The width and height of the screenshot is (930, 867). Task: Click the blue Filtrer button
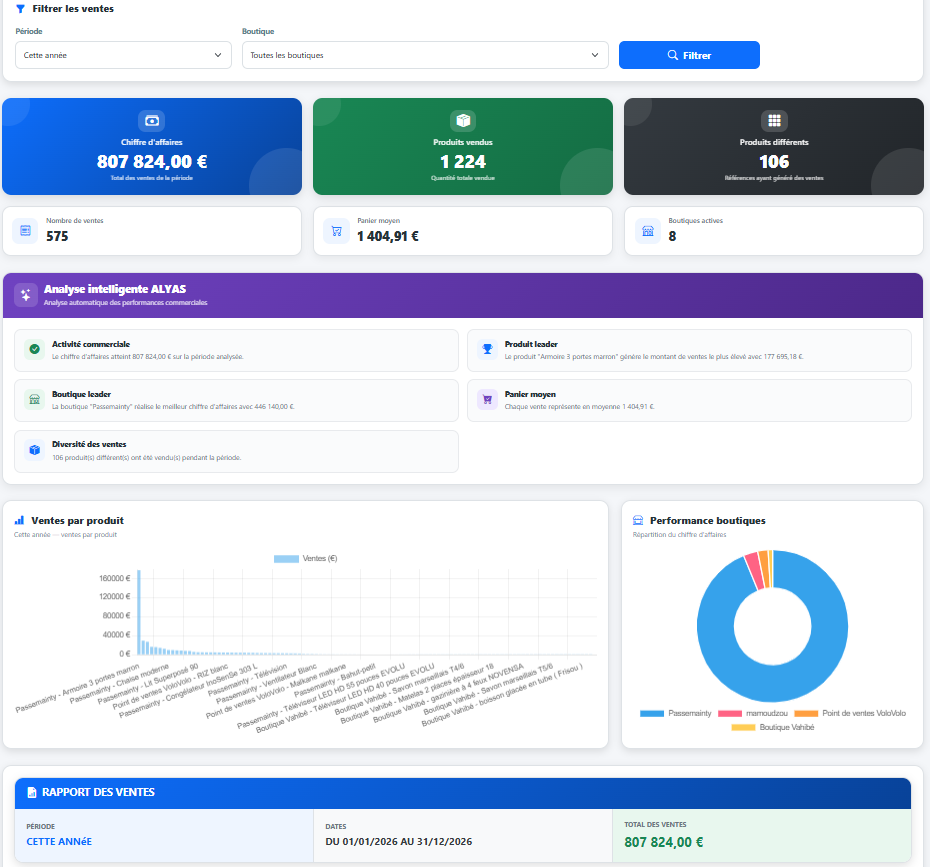click(x=689, y=55)
